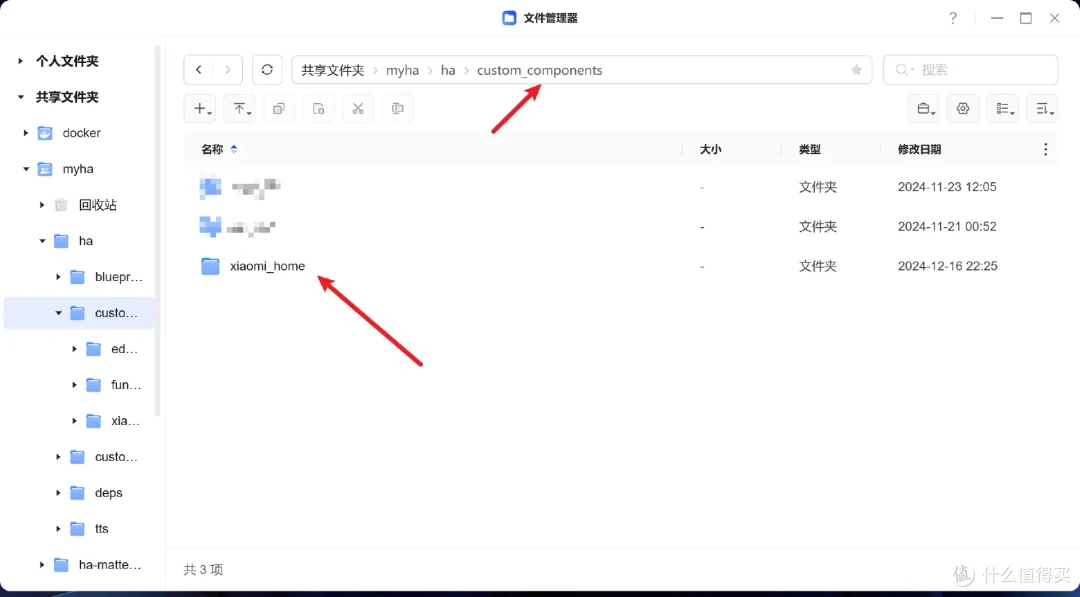The width and height of the screenshot is (1080, 597).
Task: Select the blurred folder dated 2024-11-21 00:52
Action: [620, 226]
